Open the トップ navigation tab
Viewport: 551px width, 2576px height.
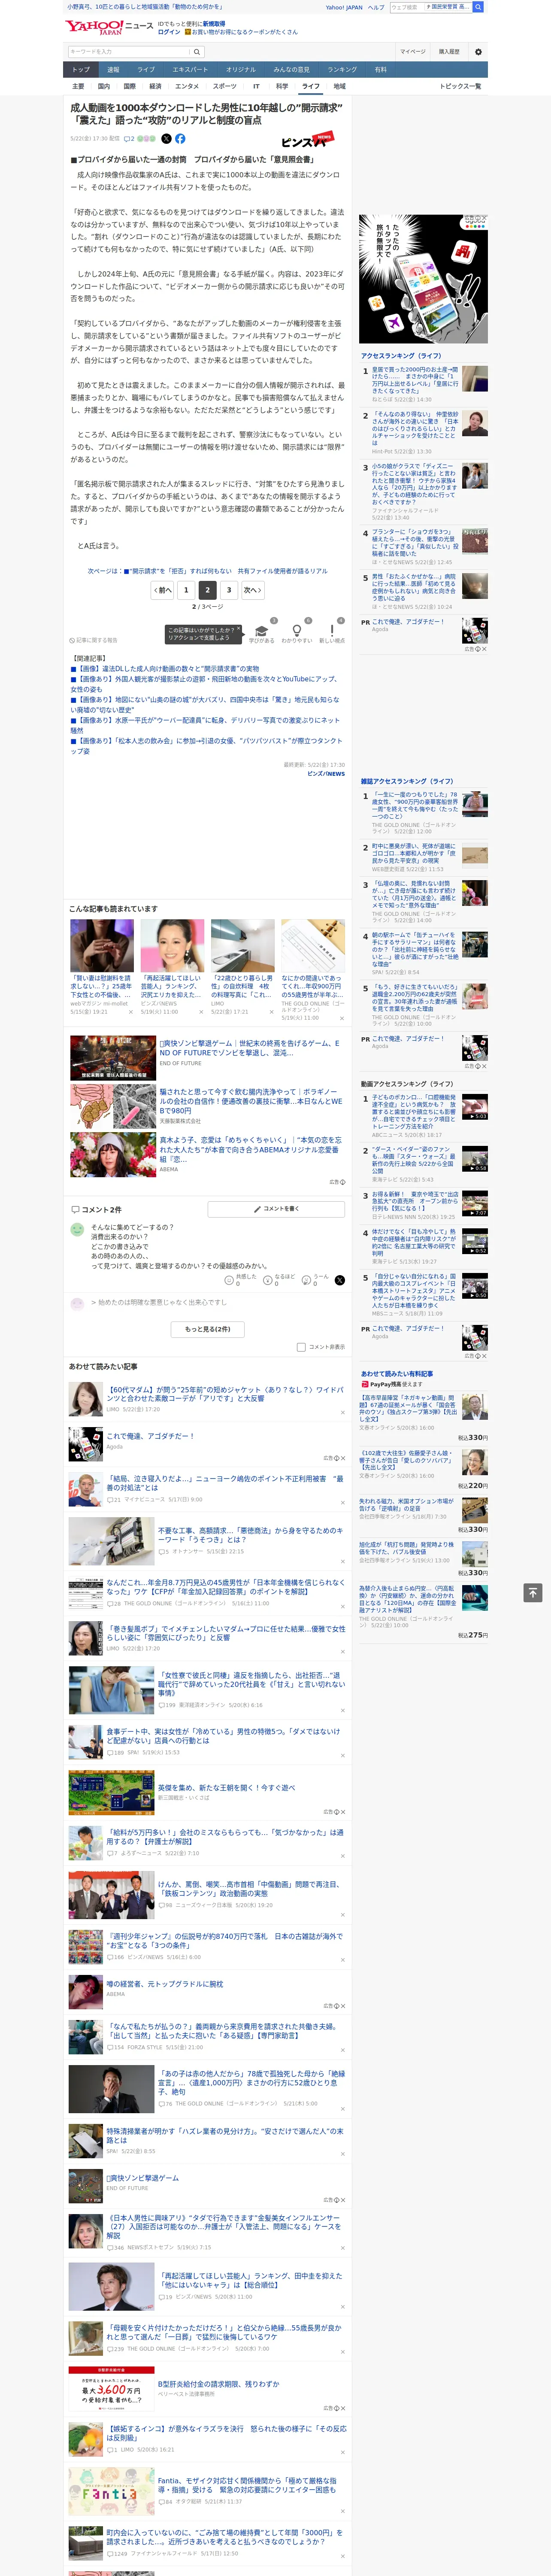click(x=81, y=69)
